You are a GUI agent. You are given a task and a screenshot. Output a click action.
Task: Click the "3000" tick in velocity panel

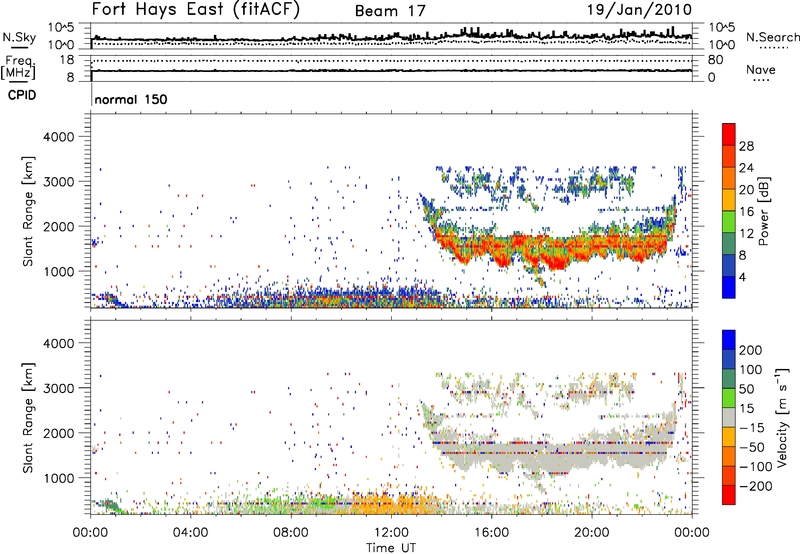[58, 388]
